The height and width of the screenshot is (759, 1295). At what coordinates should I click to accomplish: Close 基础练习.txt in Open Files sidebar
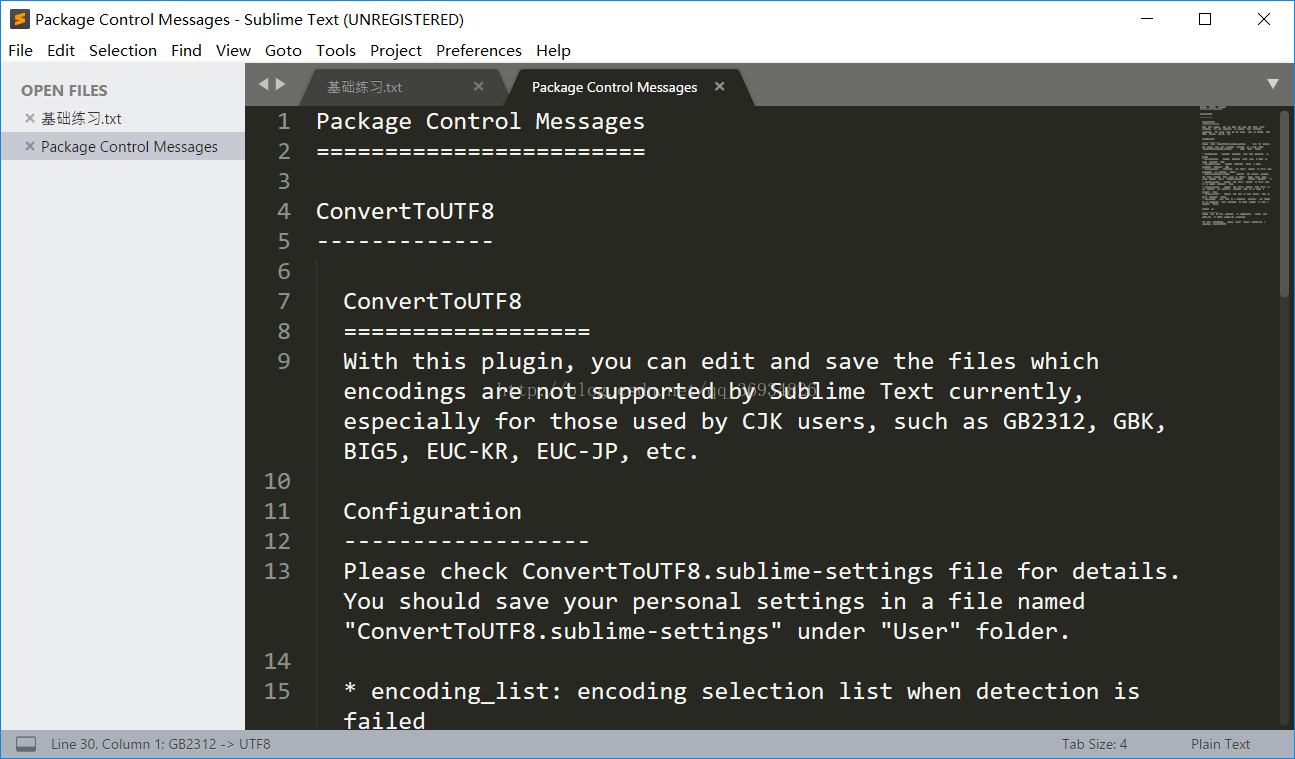[x=30, y=118]
